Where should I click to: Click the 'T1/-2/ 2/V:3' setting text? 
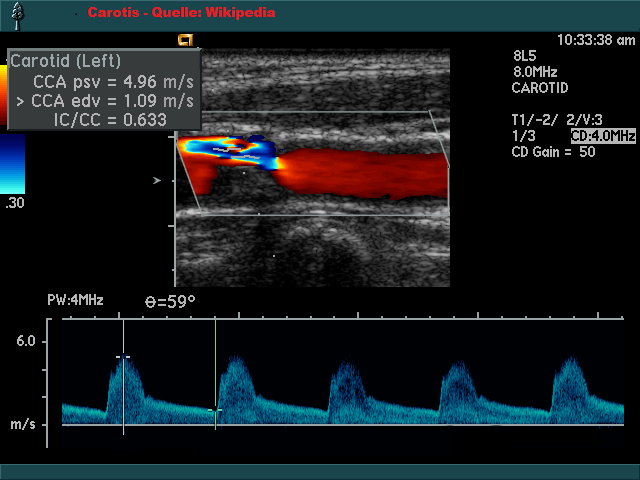tap(557, 120)
